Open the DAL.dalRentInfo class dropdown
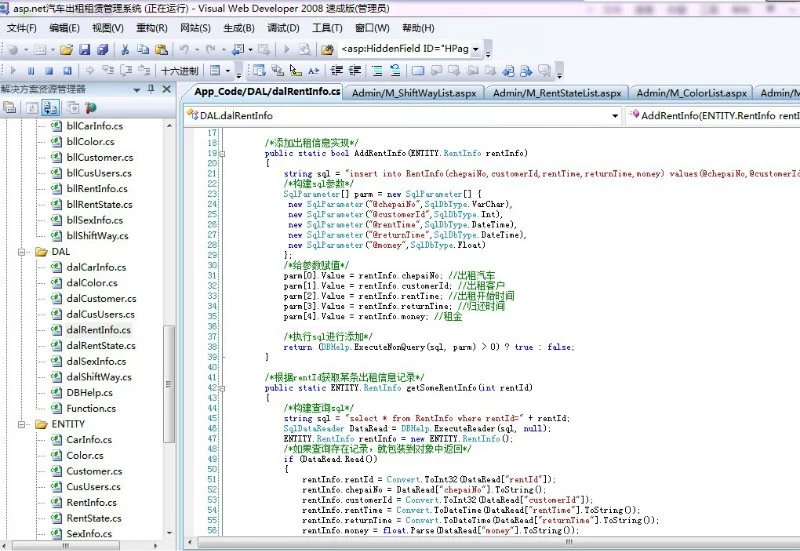 coord(615,116)
